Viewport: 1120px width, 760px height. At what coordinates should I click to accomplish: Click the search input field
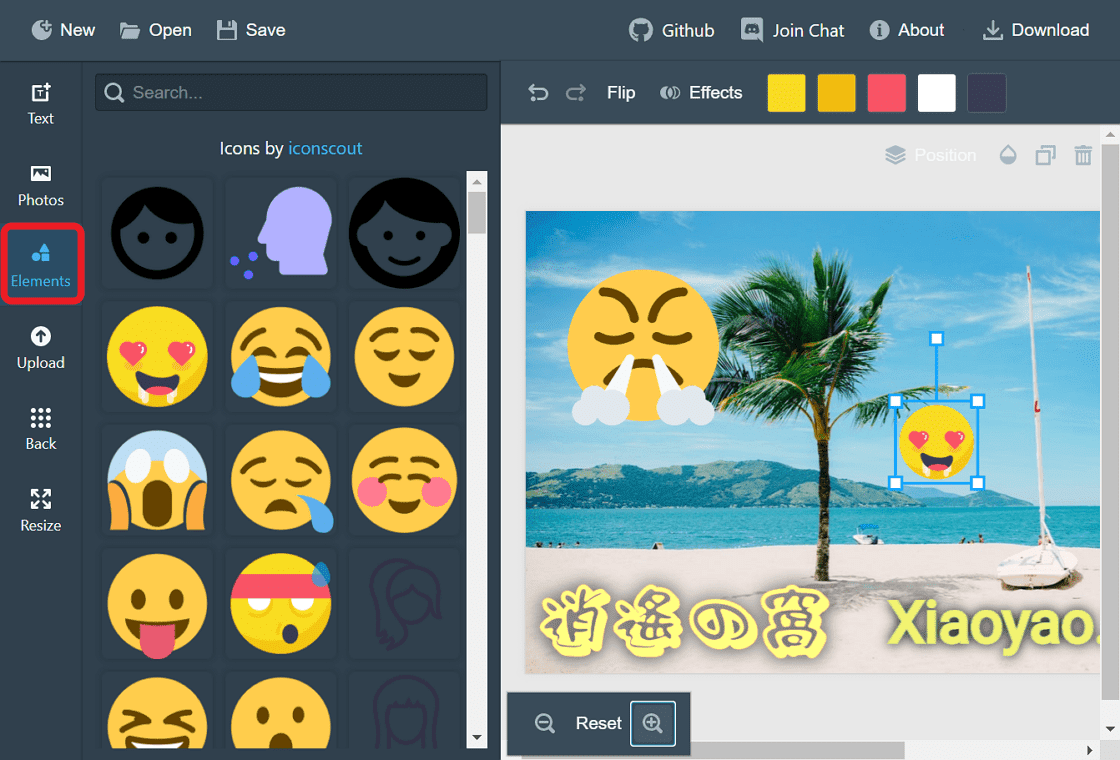[x=290, y=92]
